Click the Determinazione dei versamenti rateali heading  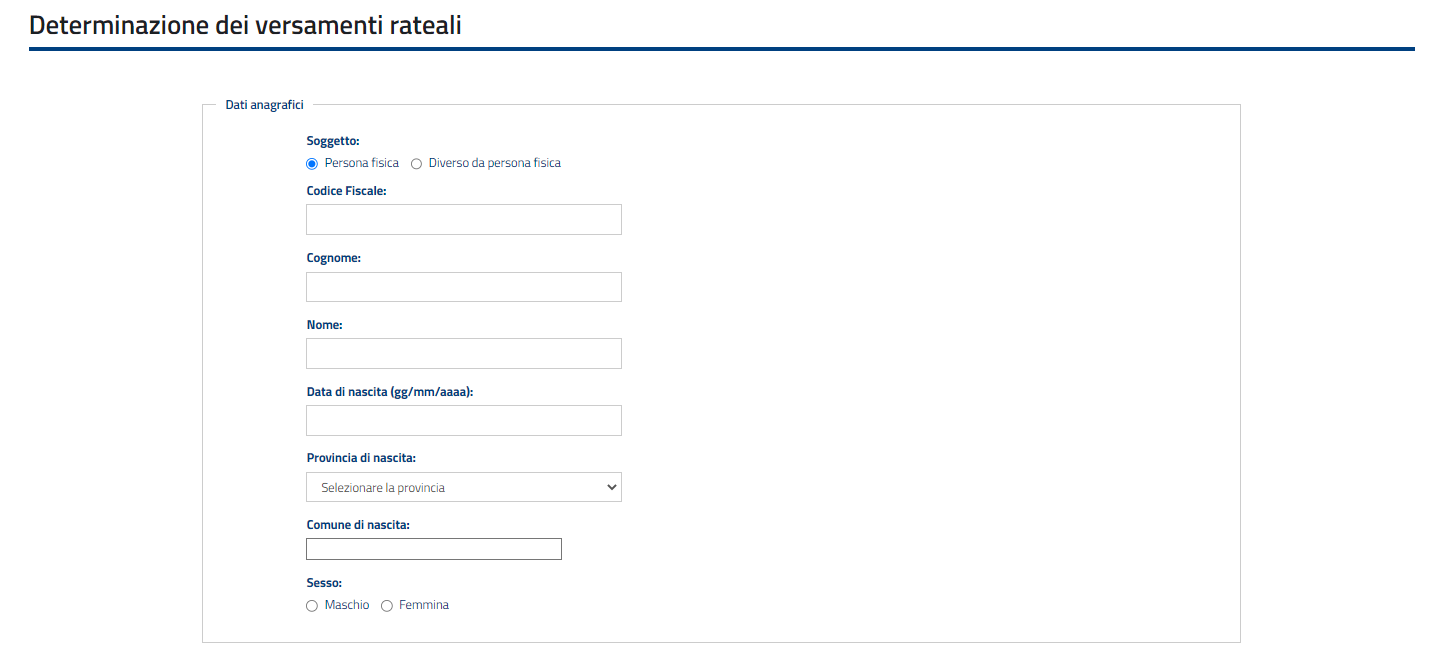[245, 25]
